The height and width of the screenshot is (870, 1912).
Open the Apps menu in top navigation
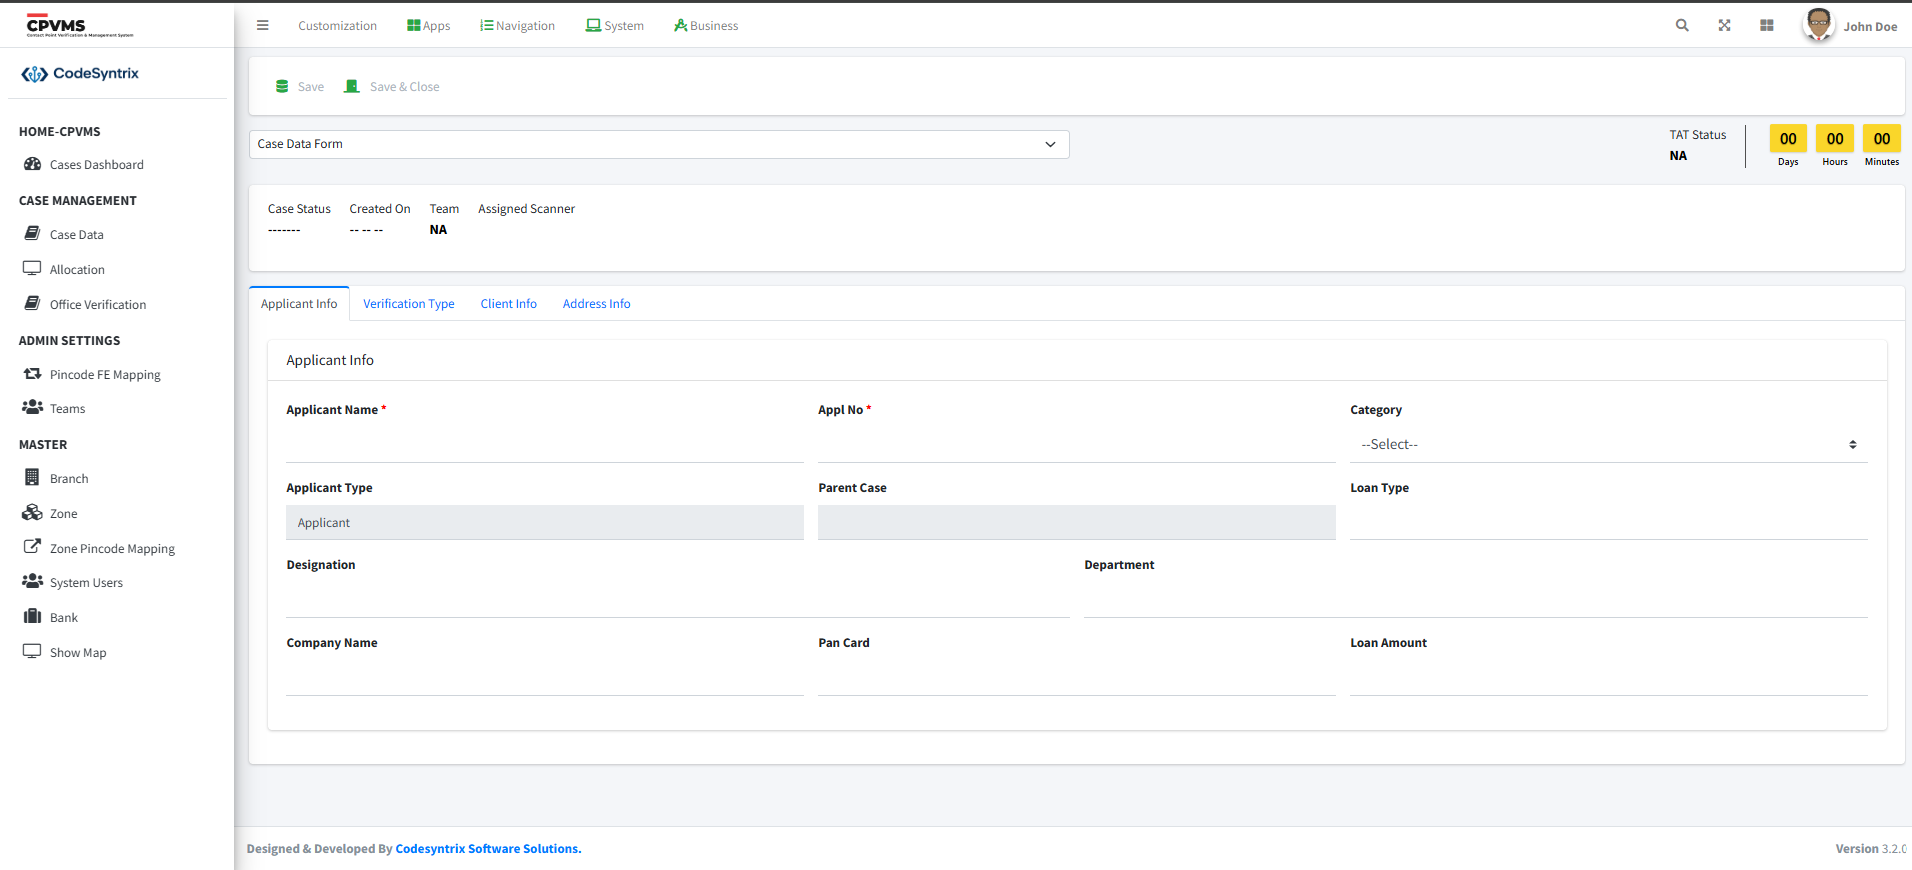click(429, 26)
